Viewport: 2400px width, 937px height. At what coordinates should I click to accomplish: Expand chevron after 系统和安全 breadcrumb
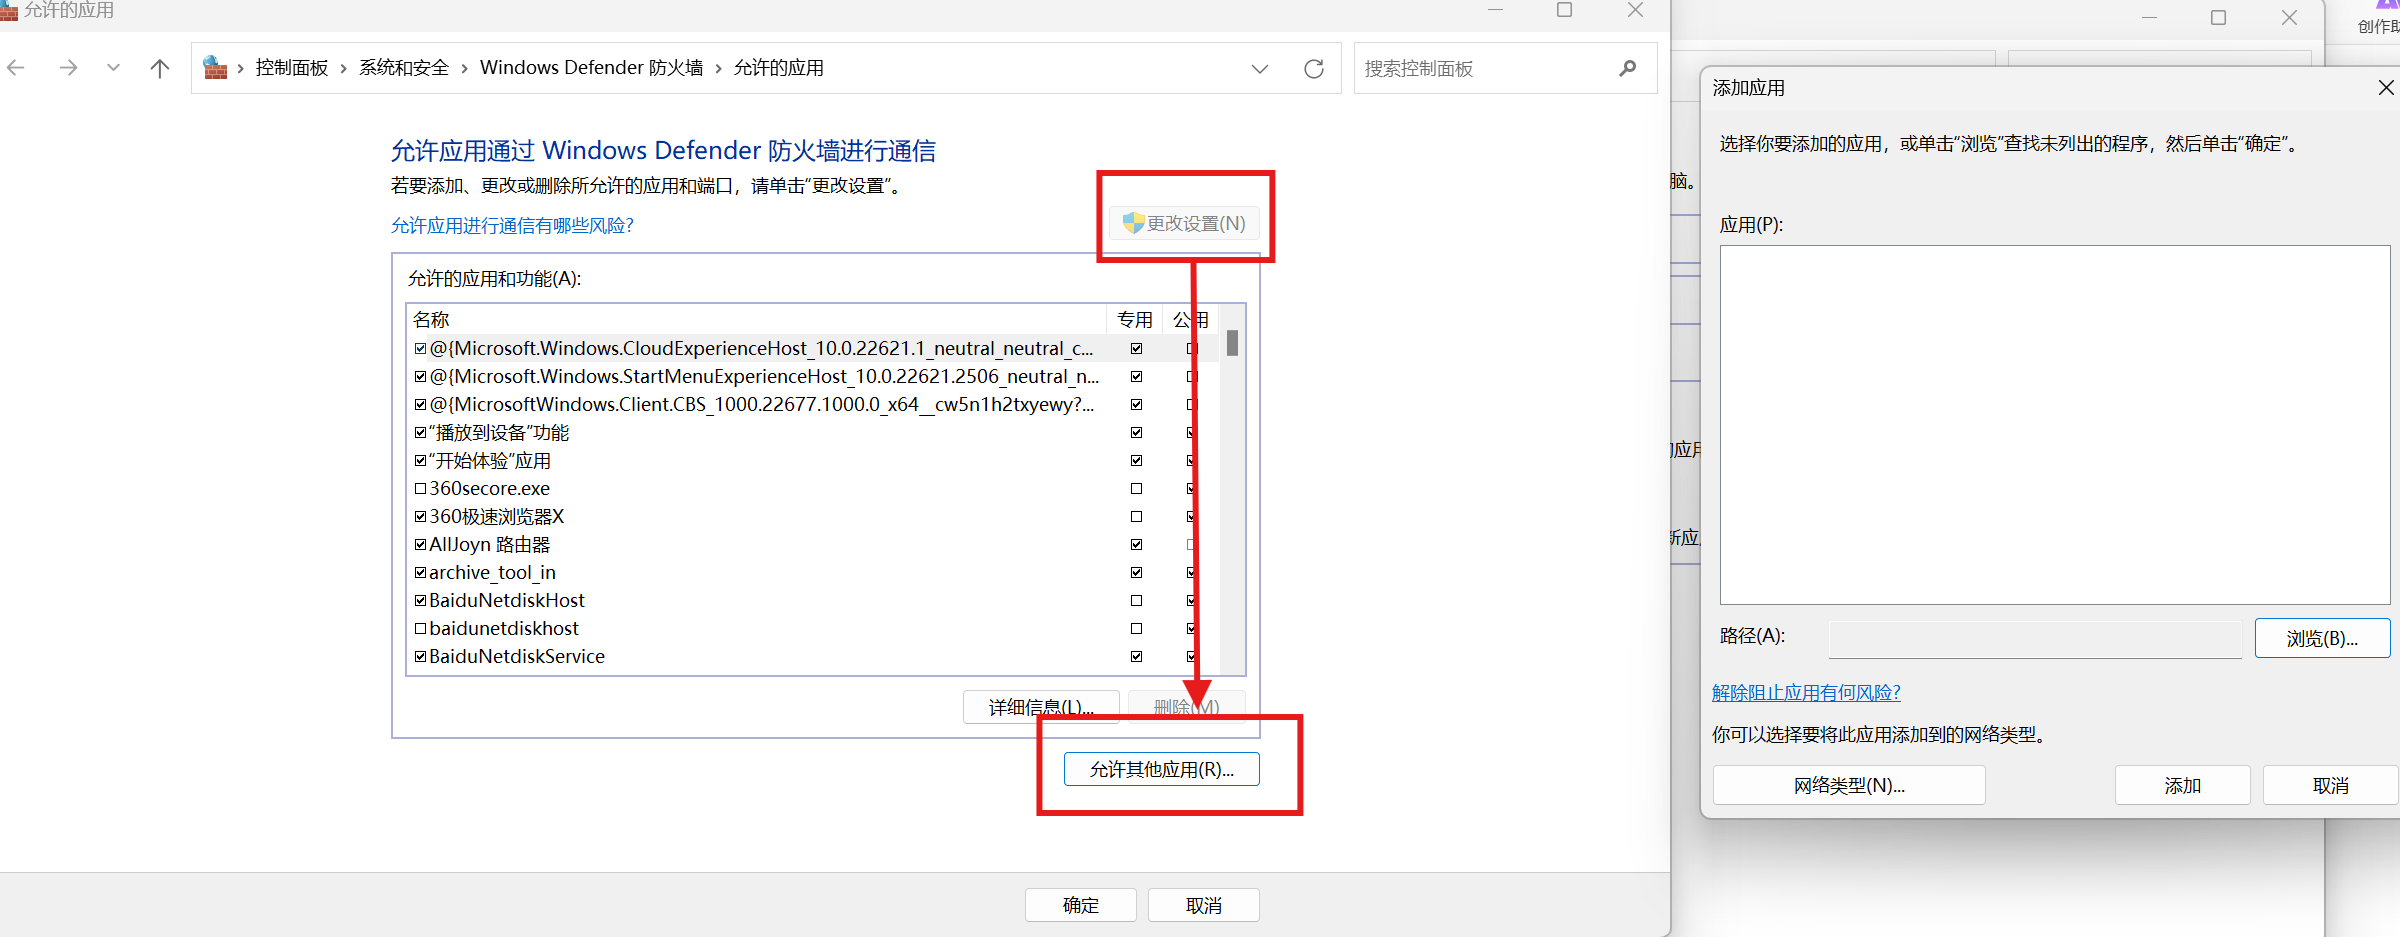pos(465,69)
